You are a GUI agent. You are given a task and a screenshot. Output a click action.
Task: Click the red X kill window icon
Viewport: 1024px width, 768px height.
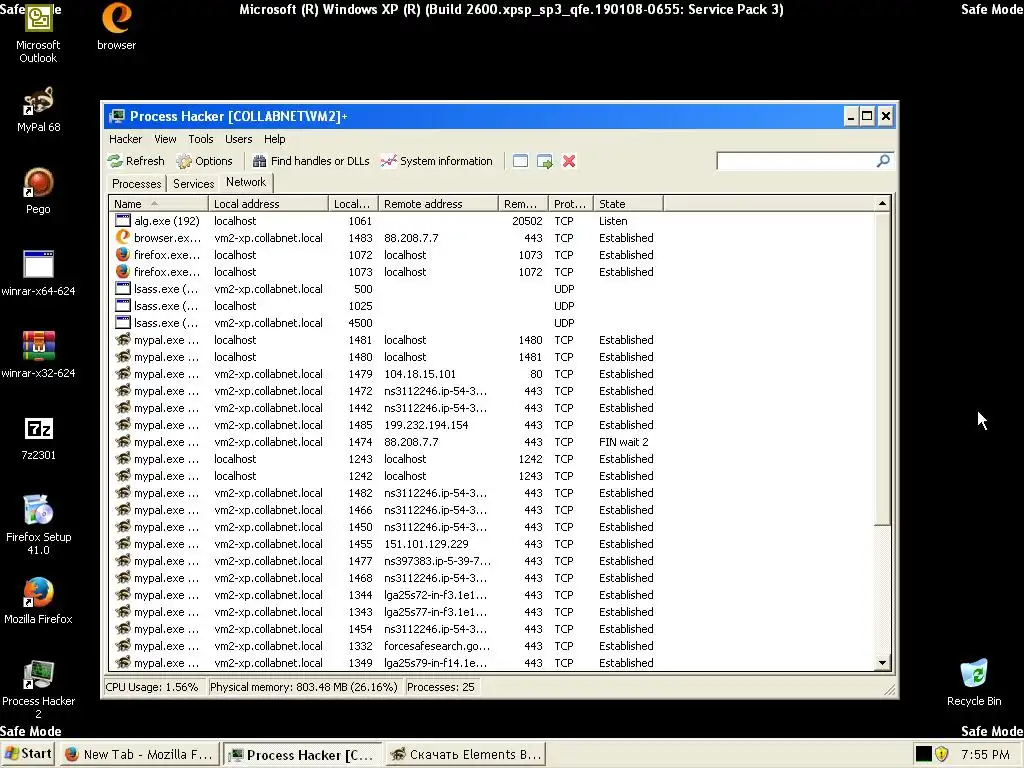pyautogui.click(x=569, y=161)
